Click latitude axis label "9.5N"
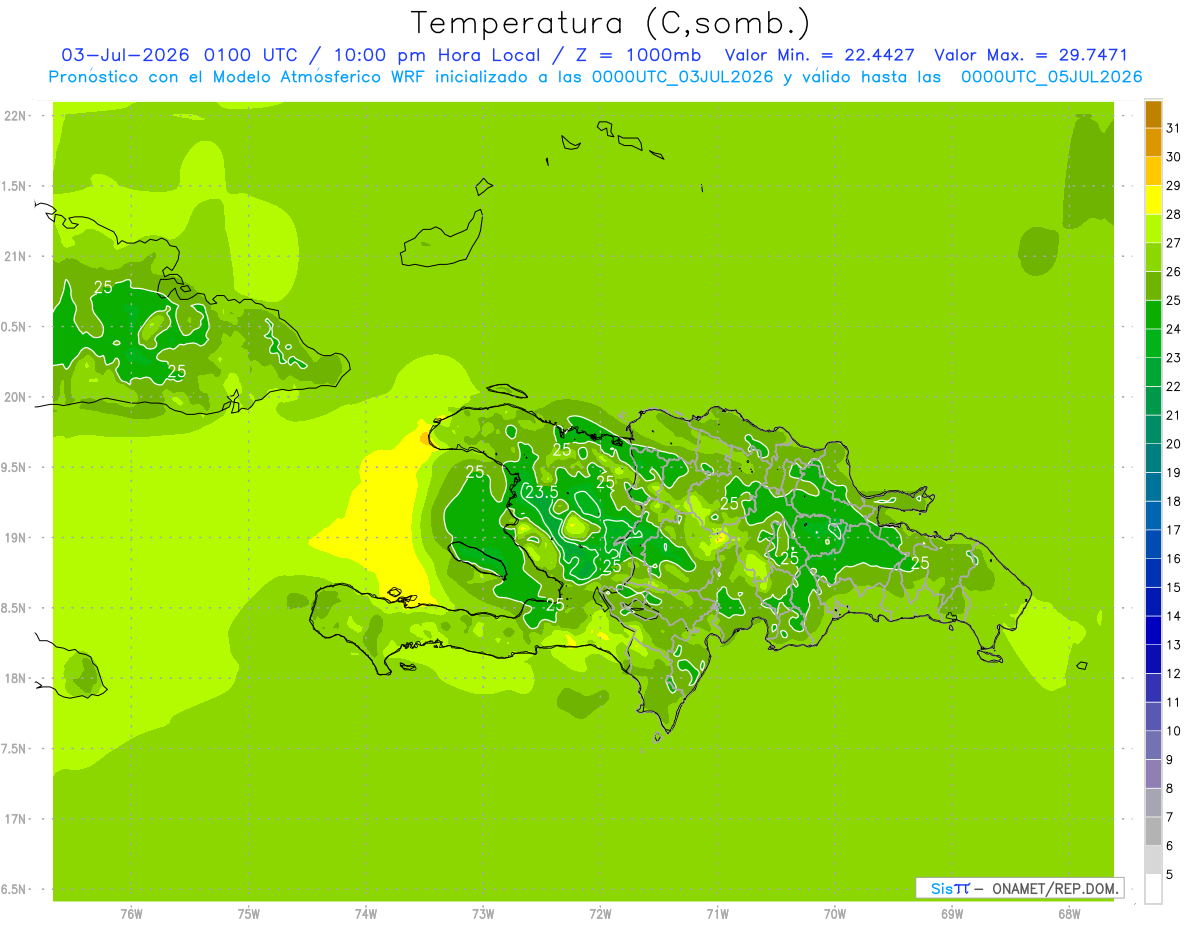The height and width of the screenshot is (927, 1200). pos(15,467)
